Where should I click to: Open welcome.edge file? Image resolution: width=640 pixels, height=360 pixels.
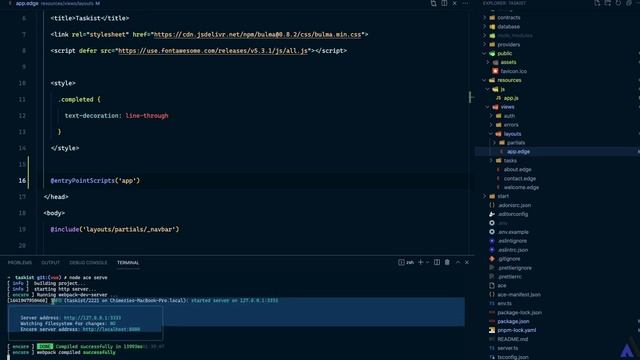(x=521, y=187)
